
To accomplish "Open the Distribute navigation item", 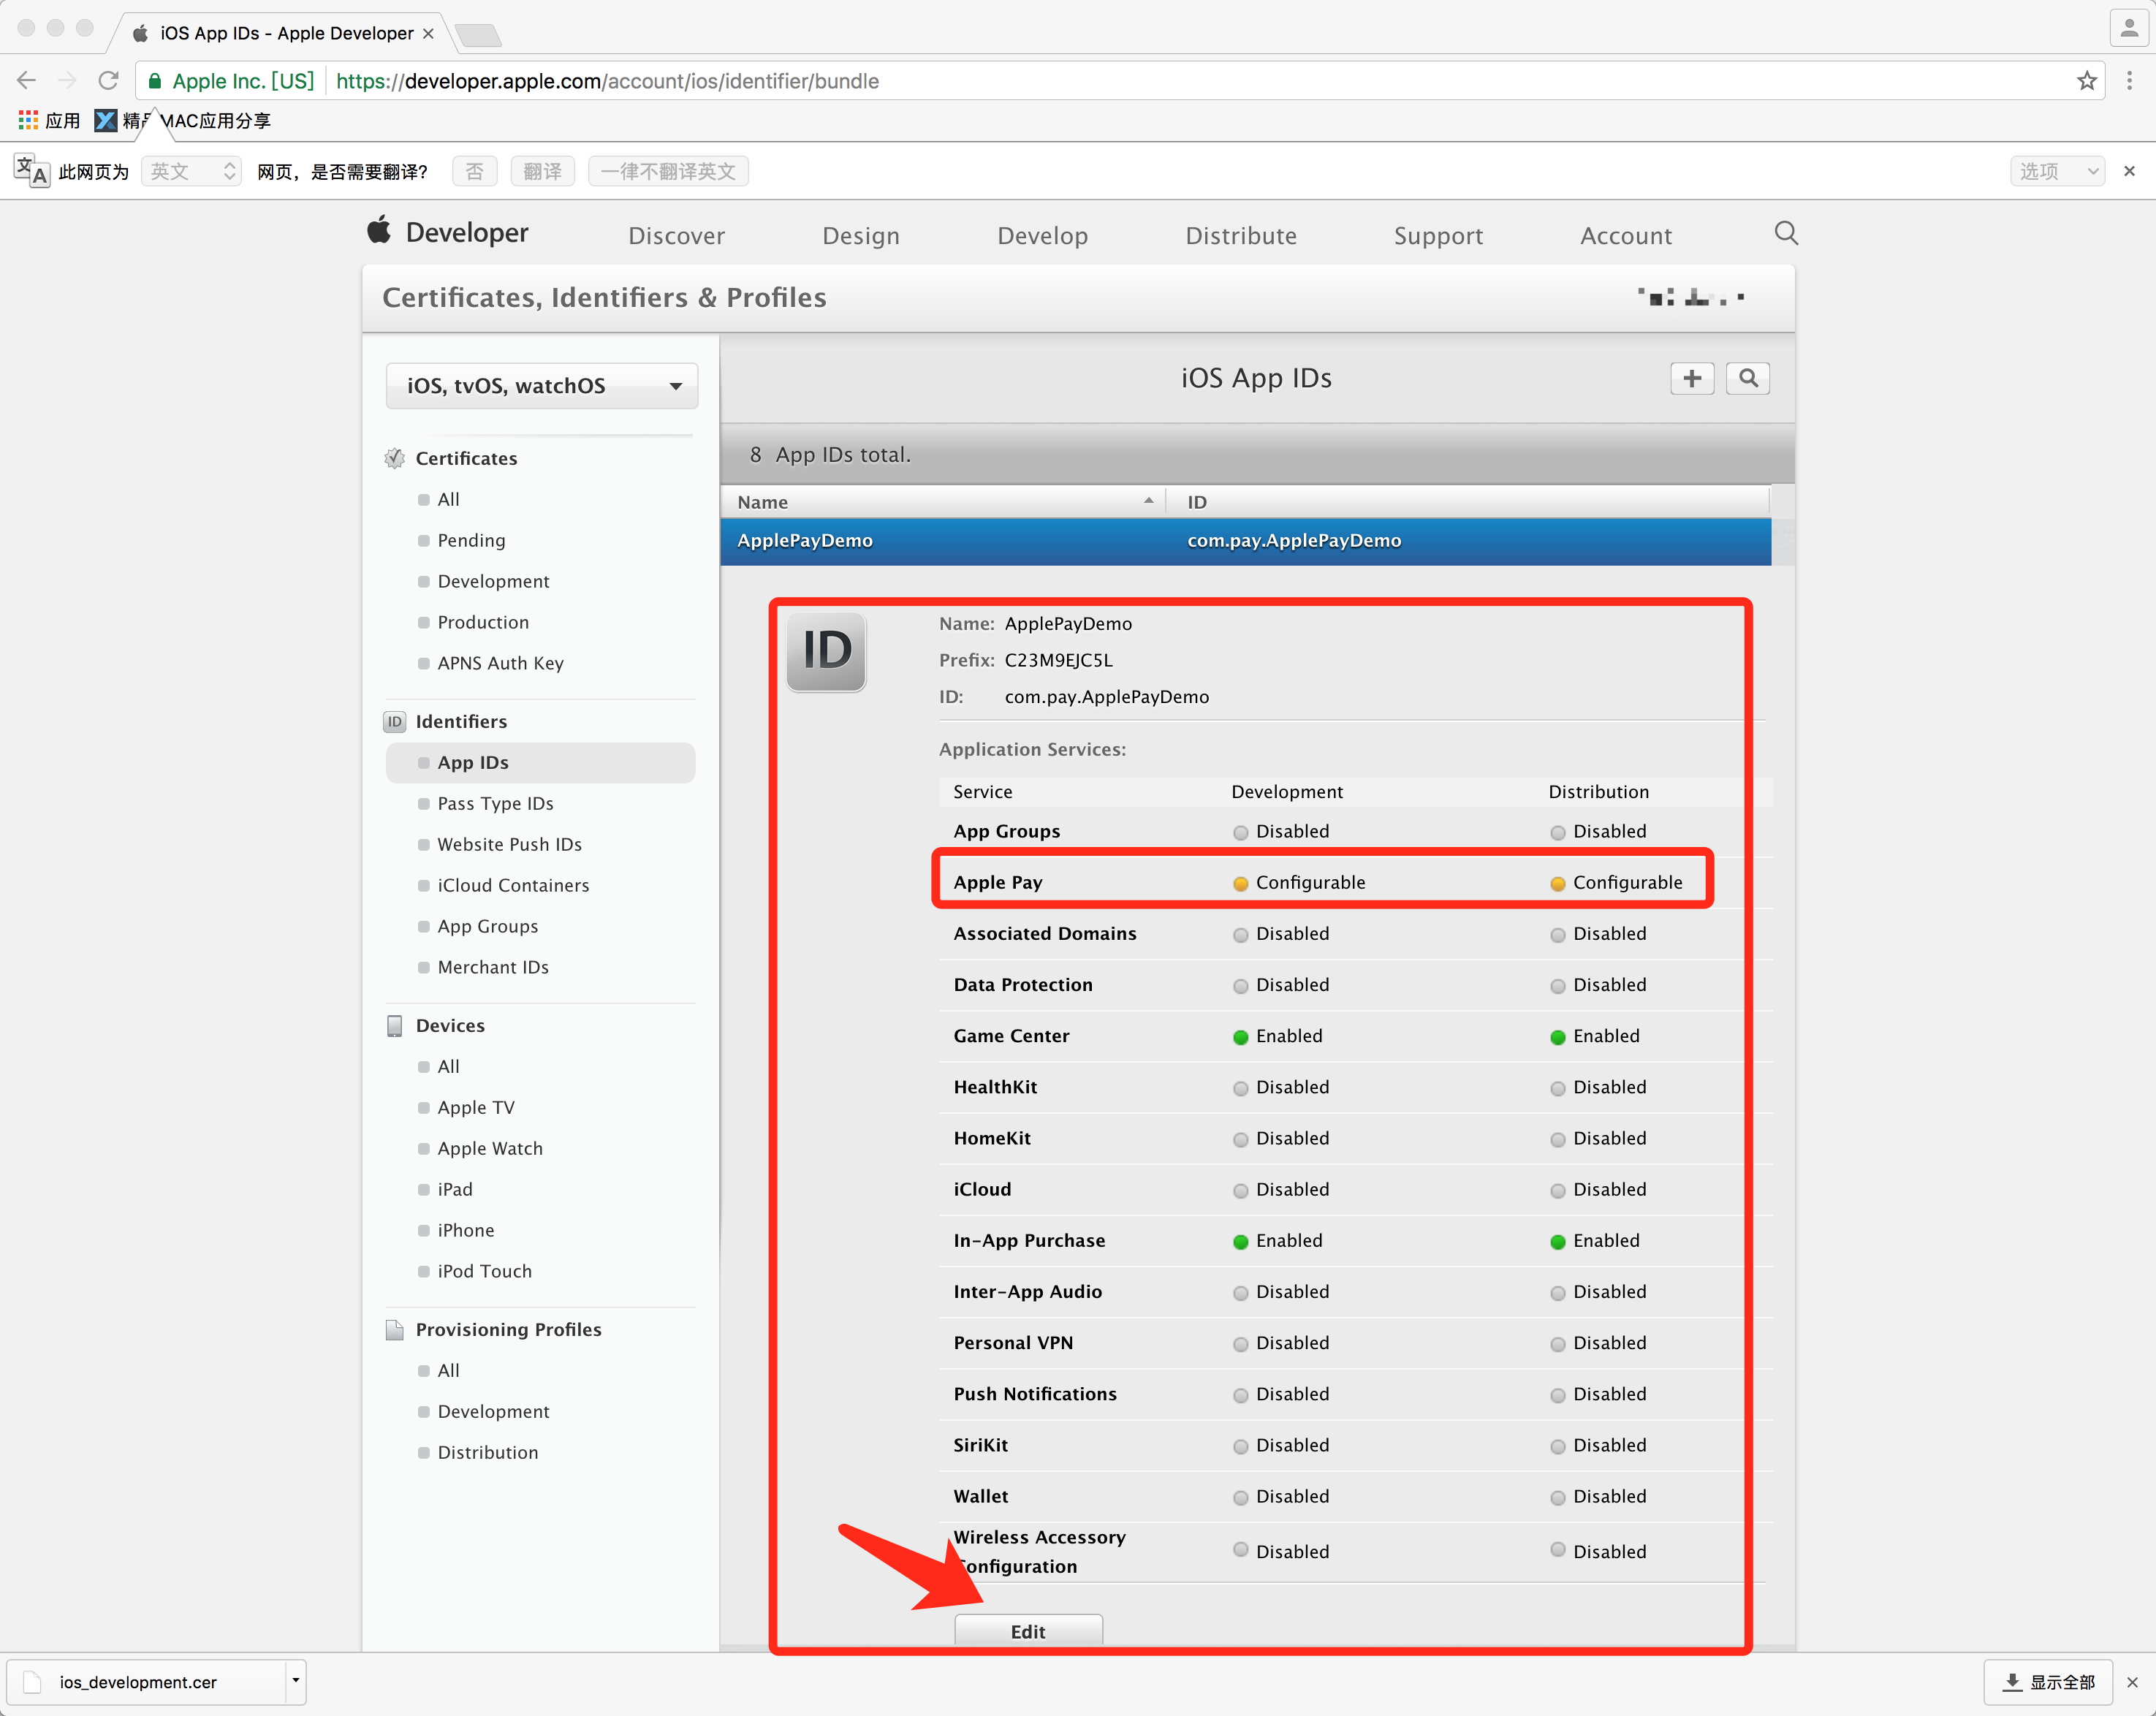I will (1240, 236).
